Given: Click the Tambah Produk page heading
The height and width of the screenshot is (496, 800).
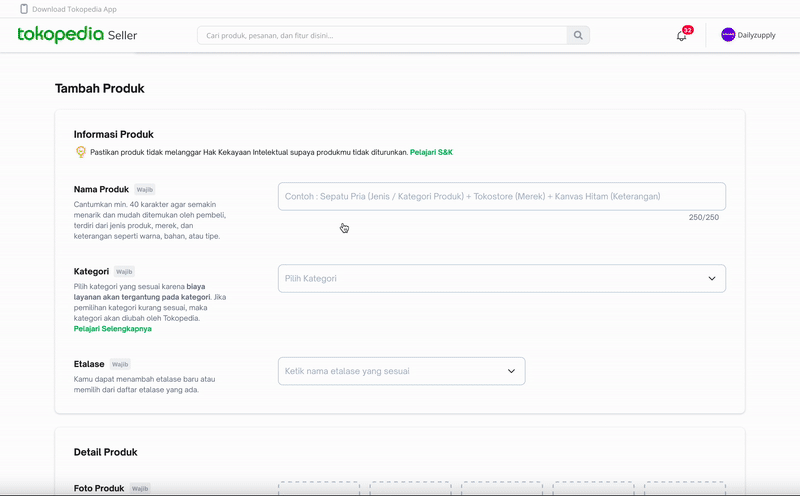Looking at the screenshot, I should click(99, 88).
